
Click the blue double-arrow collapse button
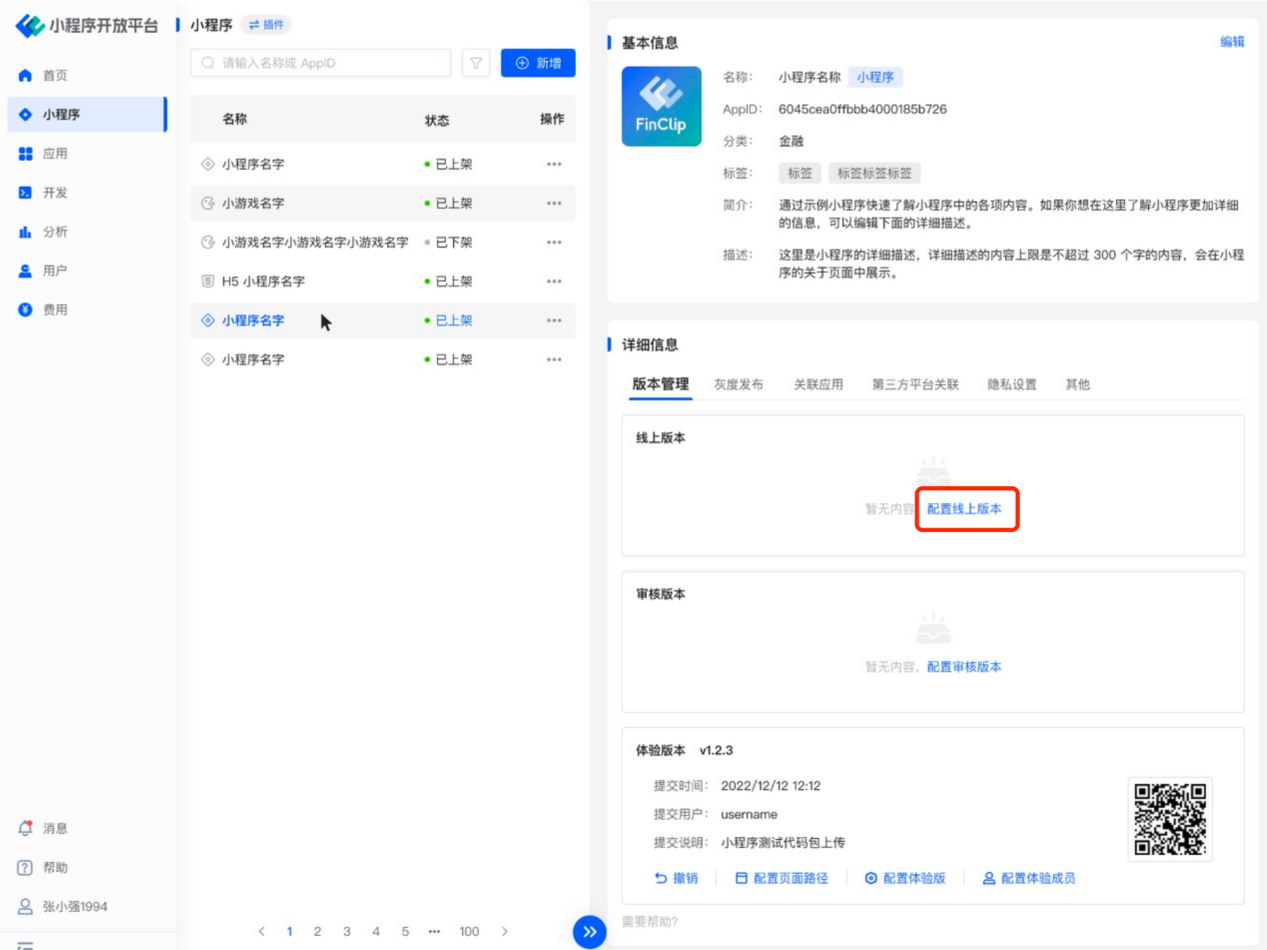(x=589, y=932)
